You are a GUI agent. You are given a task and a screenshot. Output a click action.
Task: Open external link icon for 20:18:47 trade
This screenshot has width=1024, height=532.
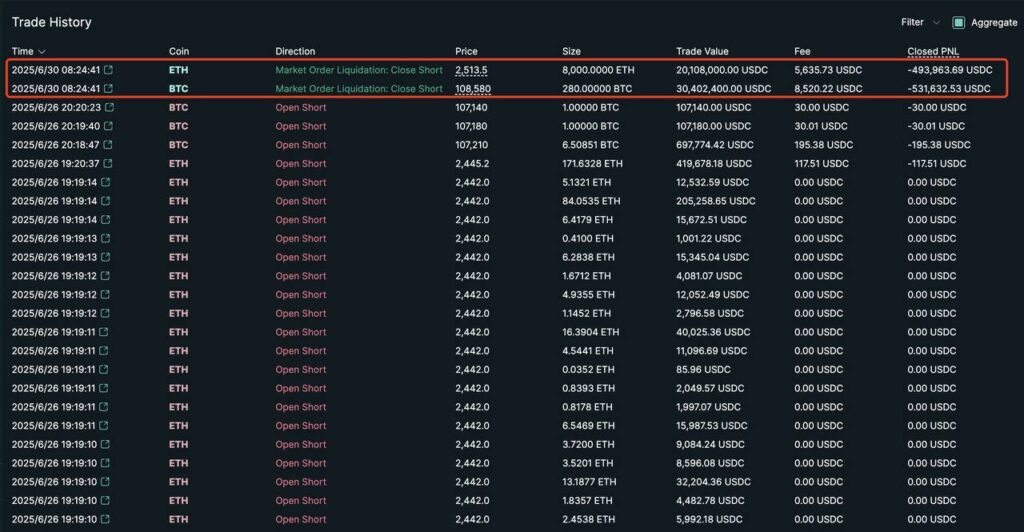(x=108, y=145)
